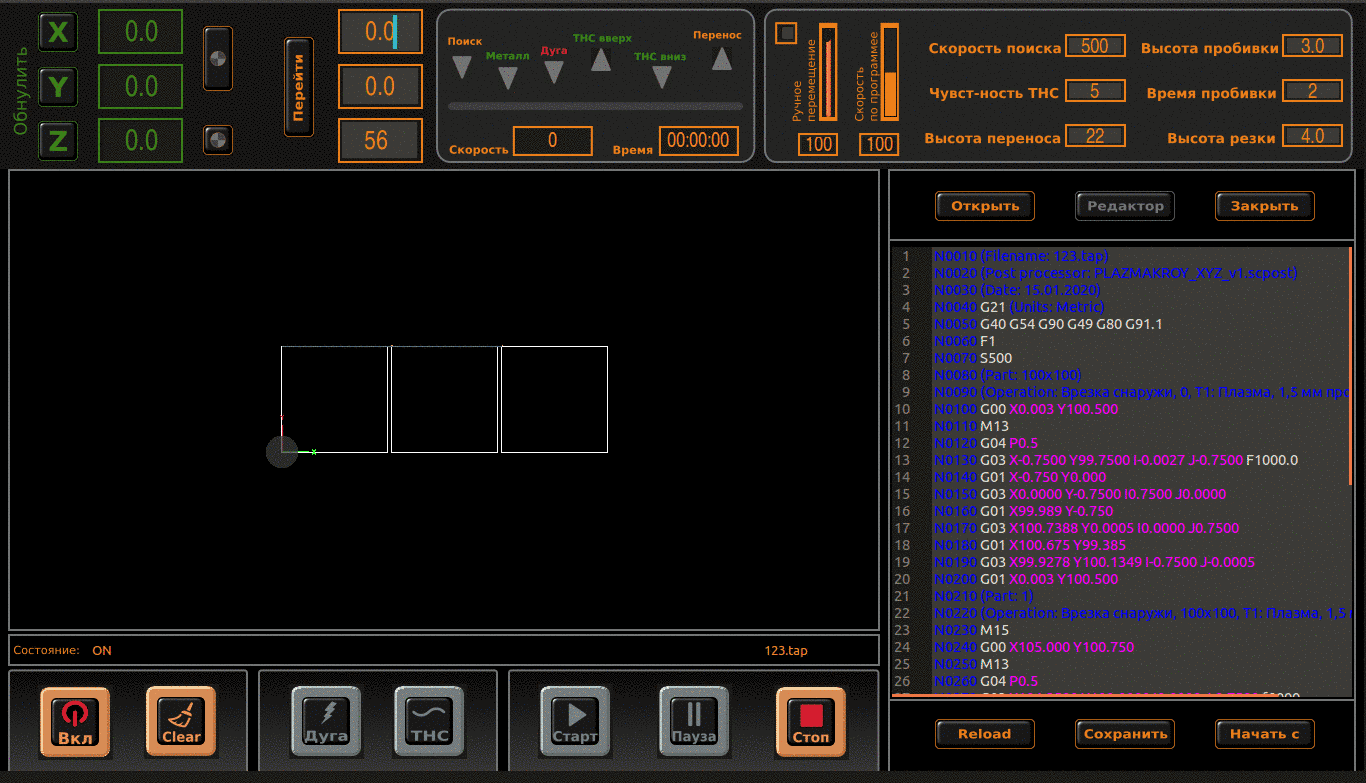Screen dimensions: 1366x783
Task: Start the program with Старт
Action: click(x=575, y=722)
